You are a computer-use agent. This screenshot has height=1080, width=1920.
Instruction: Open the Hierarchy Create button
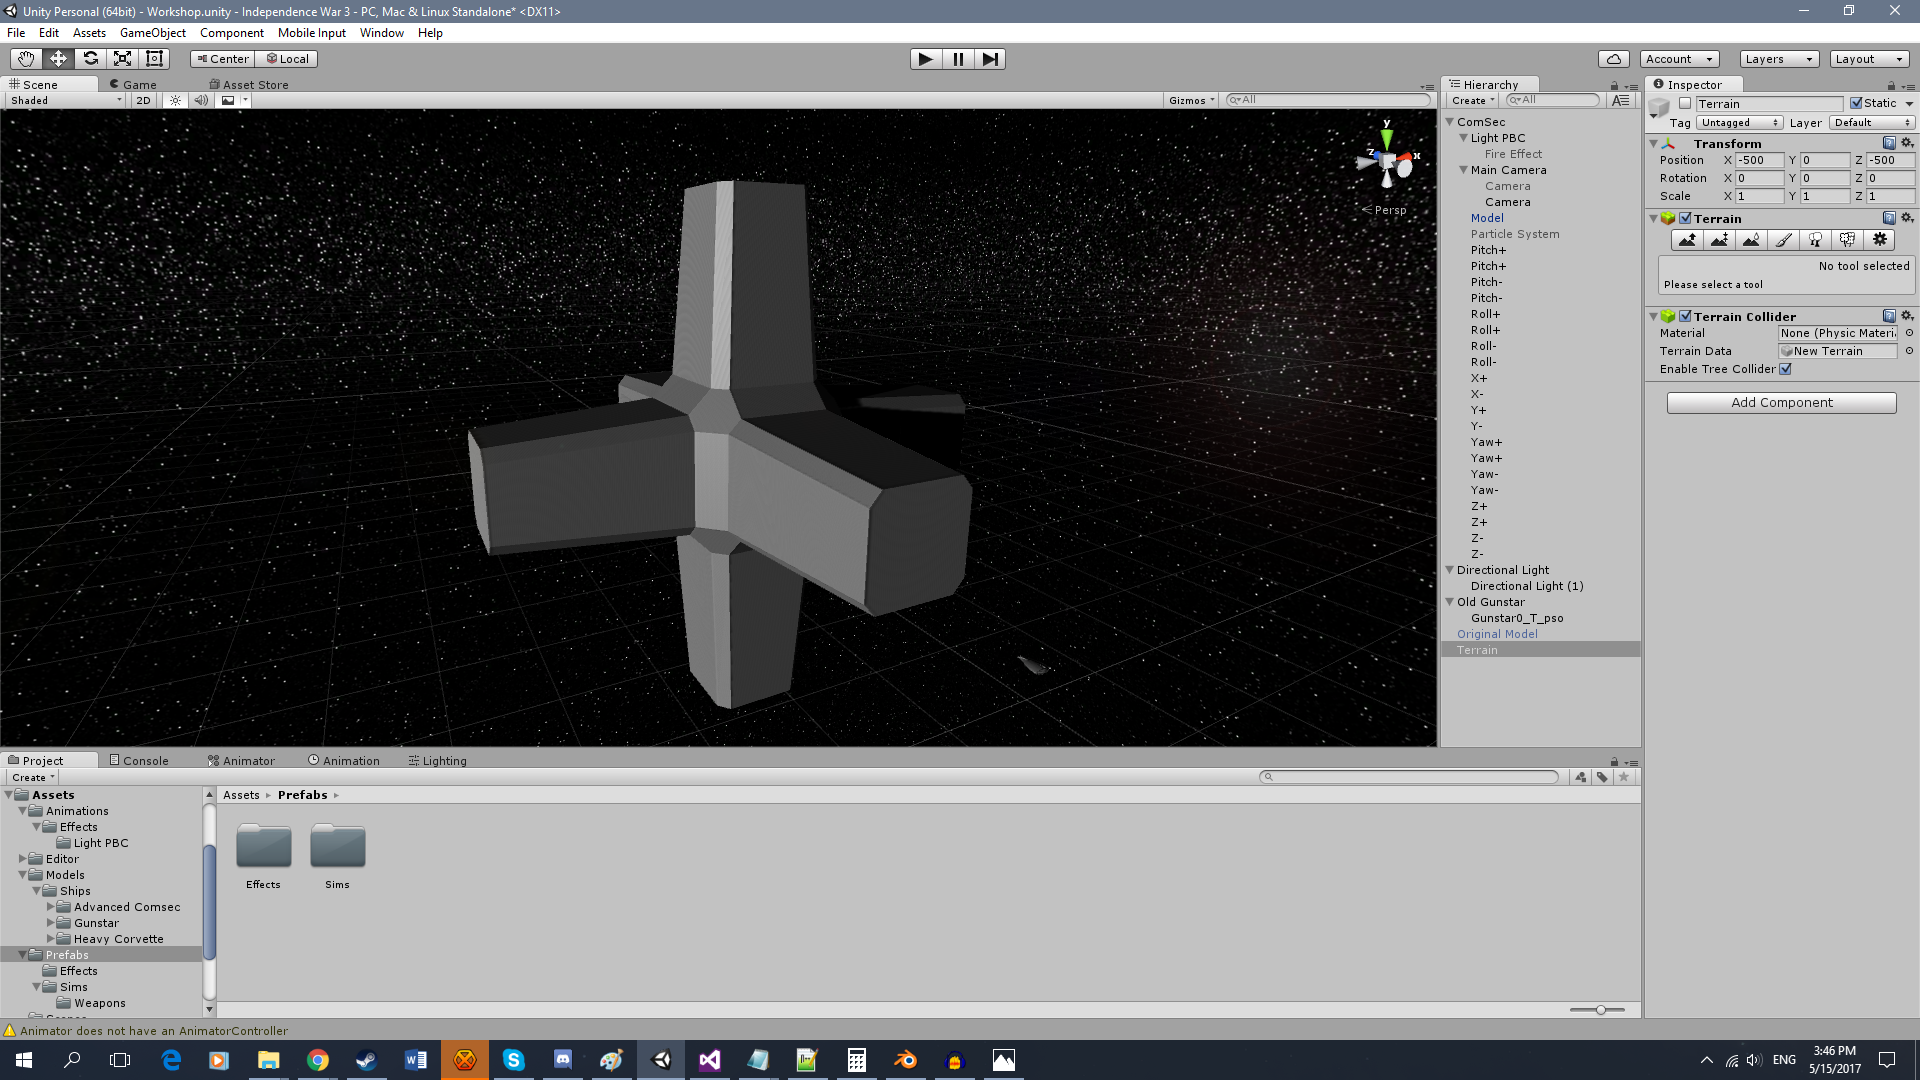(x=1473, y=100)
